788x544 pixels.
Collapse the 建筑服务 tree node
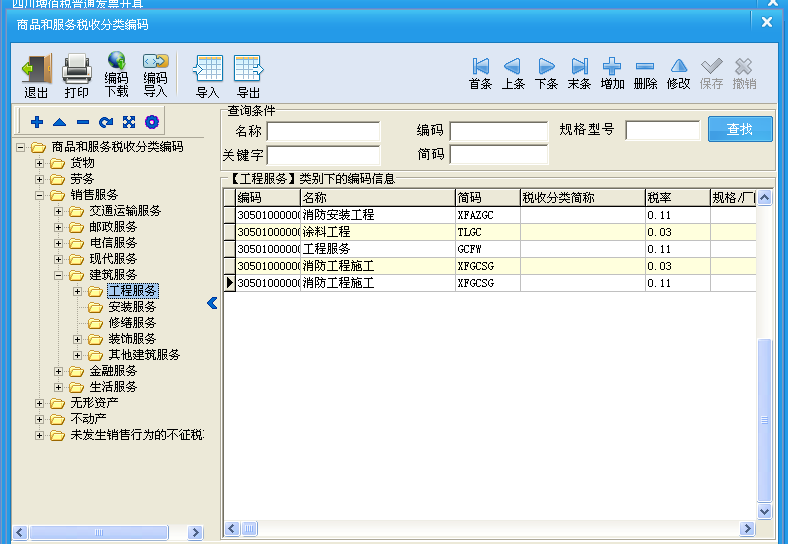(x=59, y=275)
